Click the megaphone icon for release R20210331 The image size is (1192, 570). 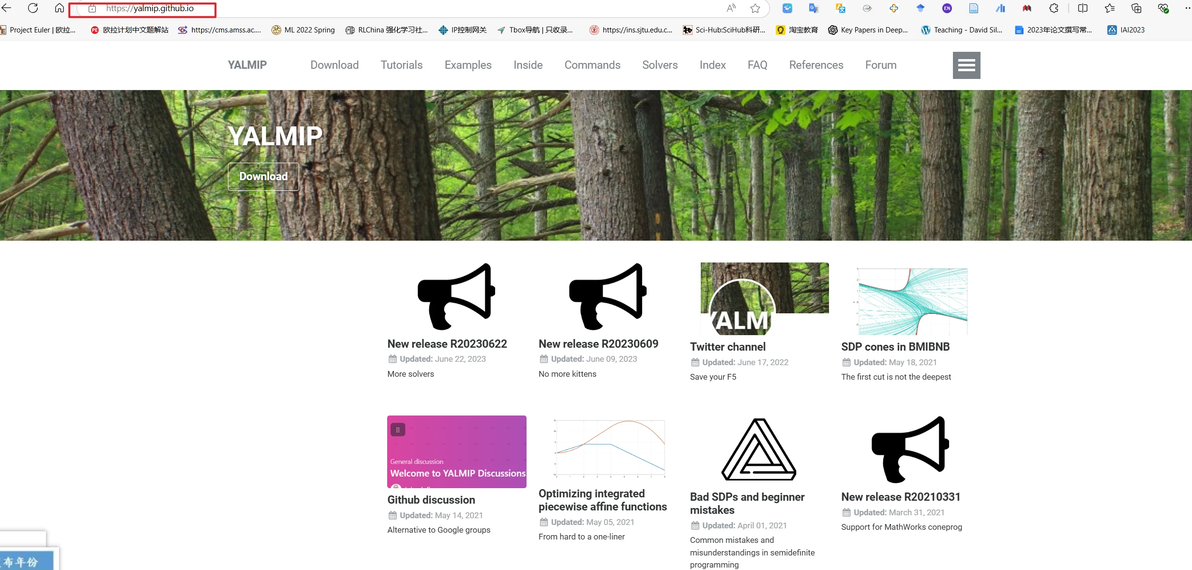pos(909,449)
